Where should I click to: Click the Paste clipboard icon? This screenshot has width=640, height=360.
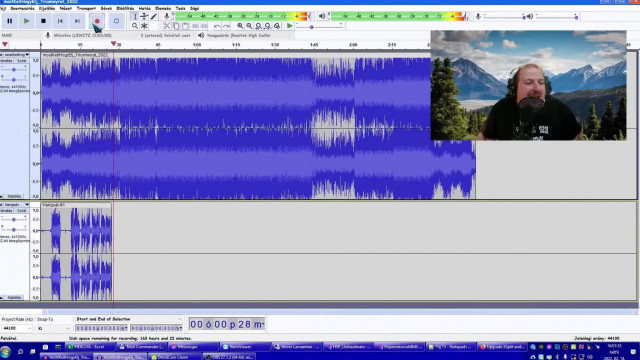tap(185, 26)
